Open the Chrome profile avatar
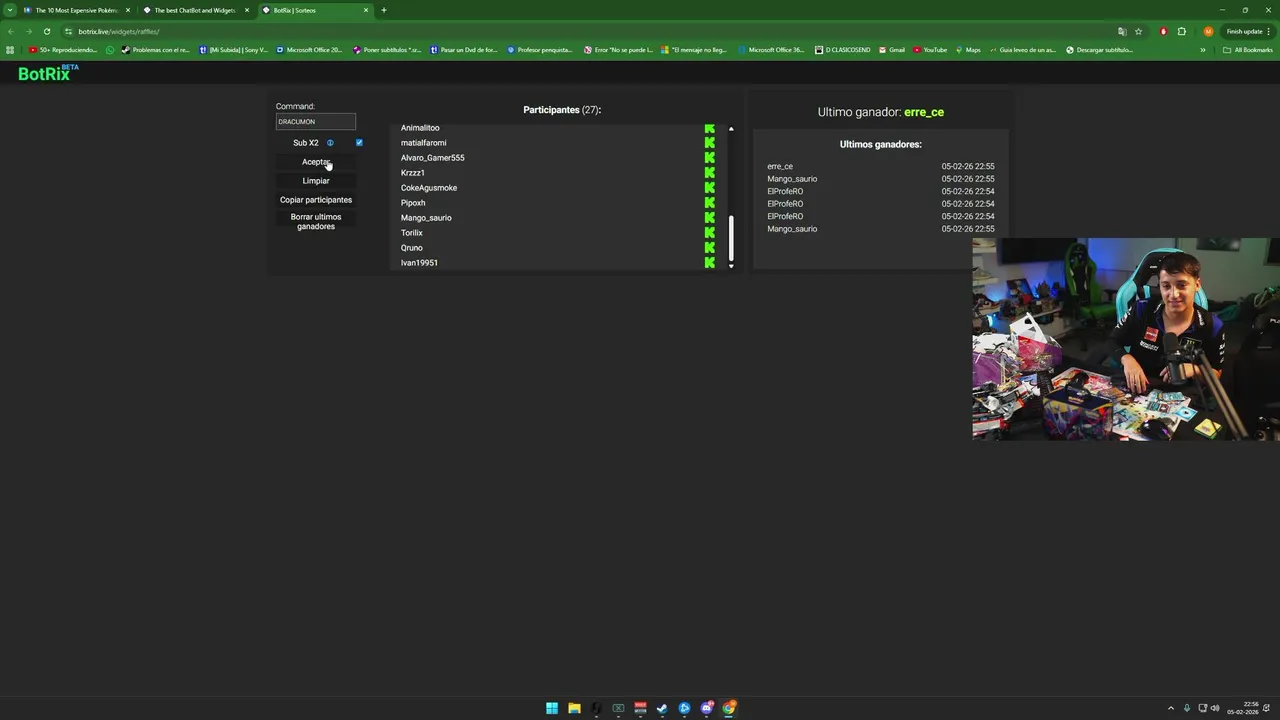This screenshot has width=1280, height=720. [1208, 31]
